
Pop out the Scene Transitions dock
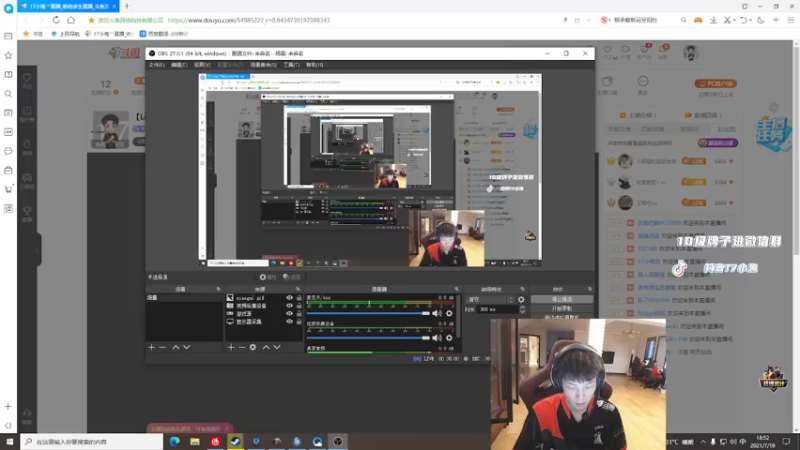(x=522, y=289)
